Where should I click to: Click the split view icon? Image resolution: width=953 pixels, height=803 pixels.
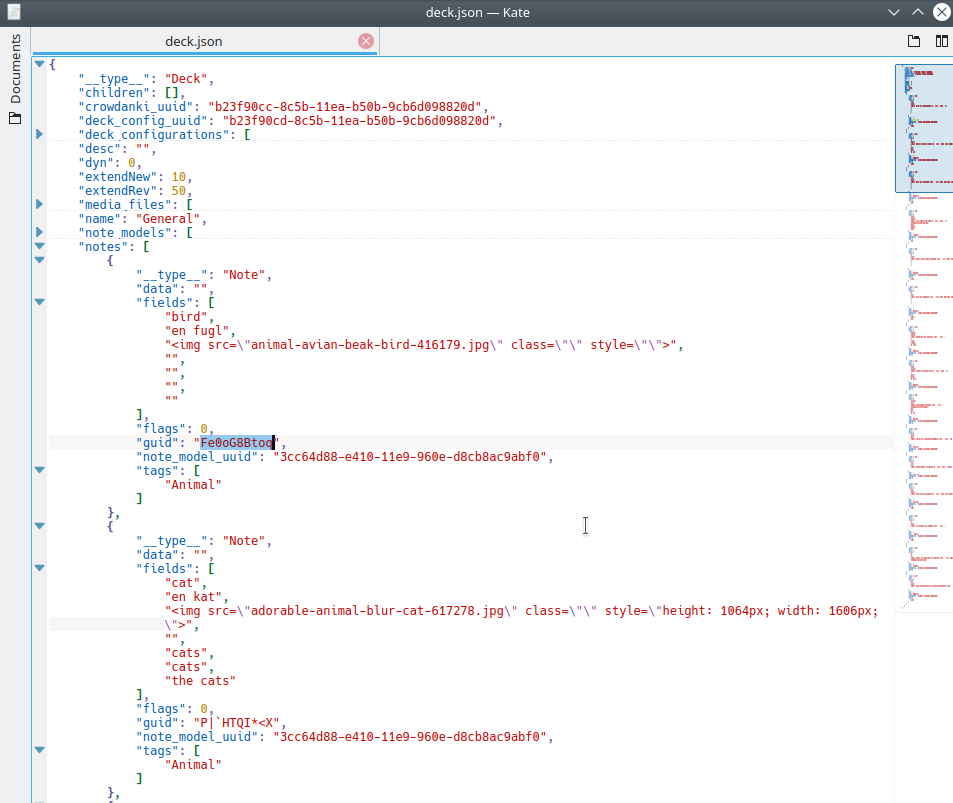click(941, 41)
